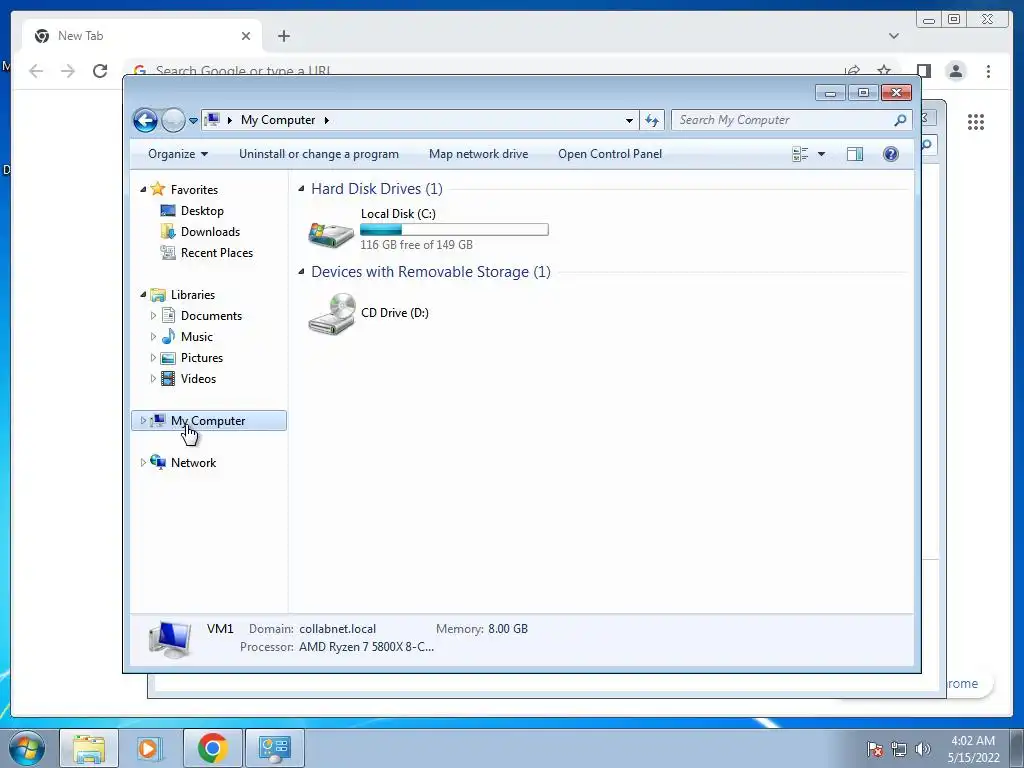Expand the Videos library

pyautogui.click(x=153, y=379)
